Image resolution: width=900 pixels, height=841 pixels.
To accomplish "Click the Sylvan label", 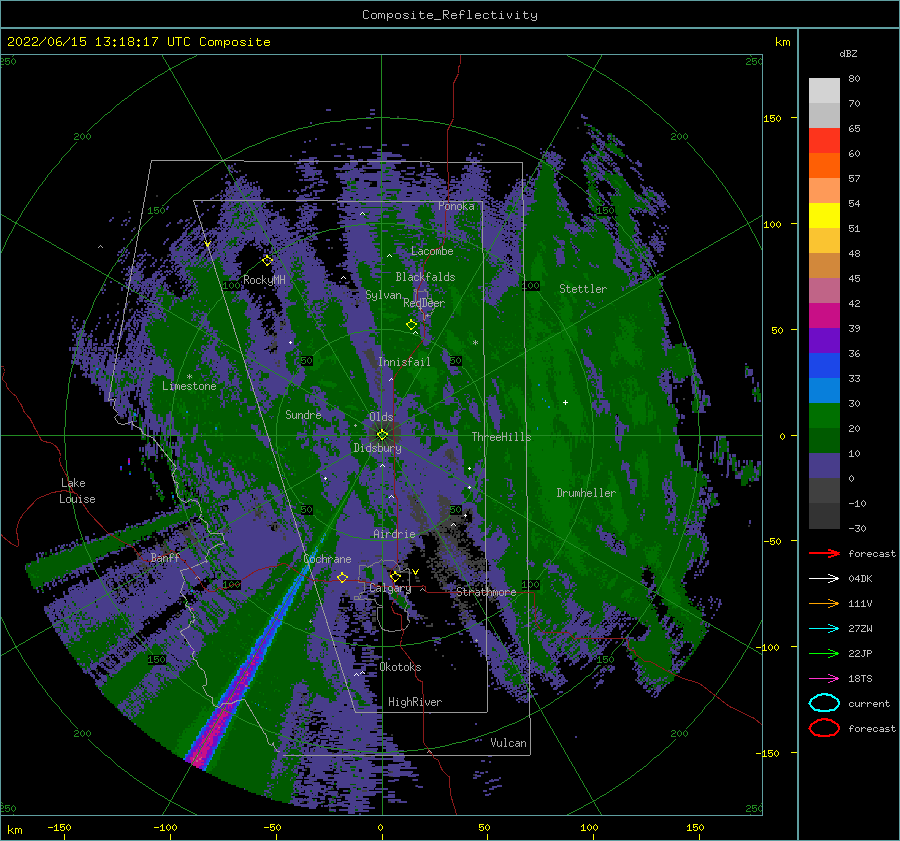I will pos(383,295).
